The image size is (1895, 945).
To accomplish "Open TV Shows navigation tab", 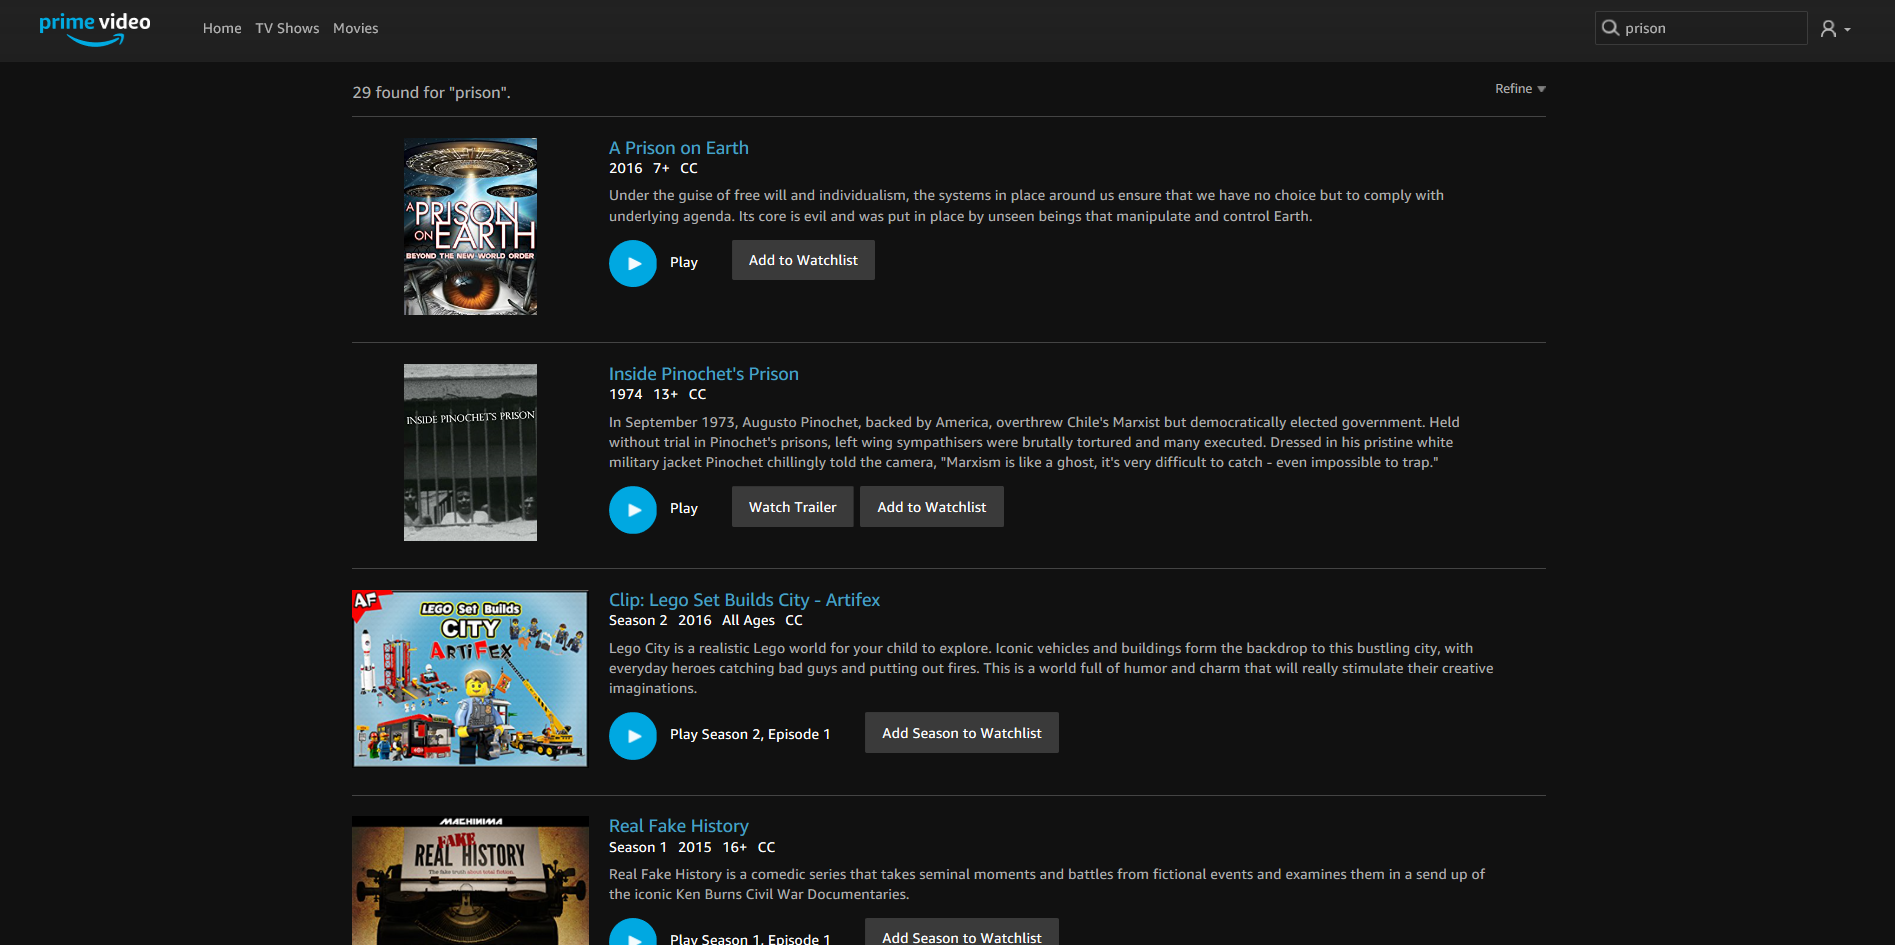I will click(x=287, y=28).
